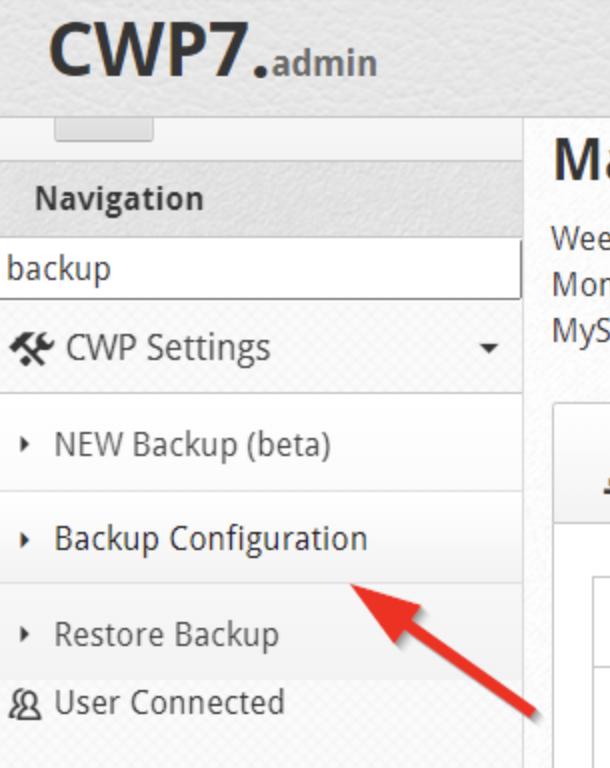Screen dimensions: 610x768
Task: Click the navigation search field containing backup
Action: (x=260, y=269)
